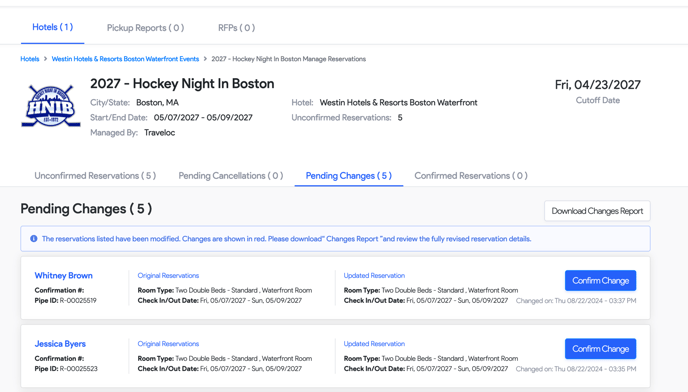Go to the Hotels breadcrumb link
Screen dimensions: 688x392
[30, 59]
